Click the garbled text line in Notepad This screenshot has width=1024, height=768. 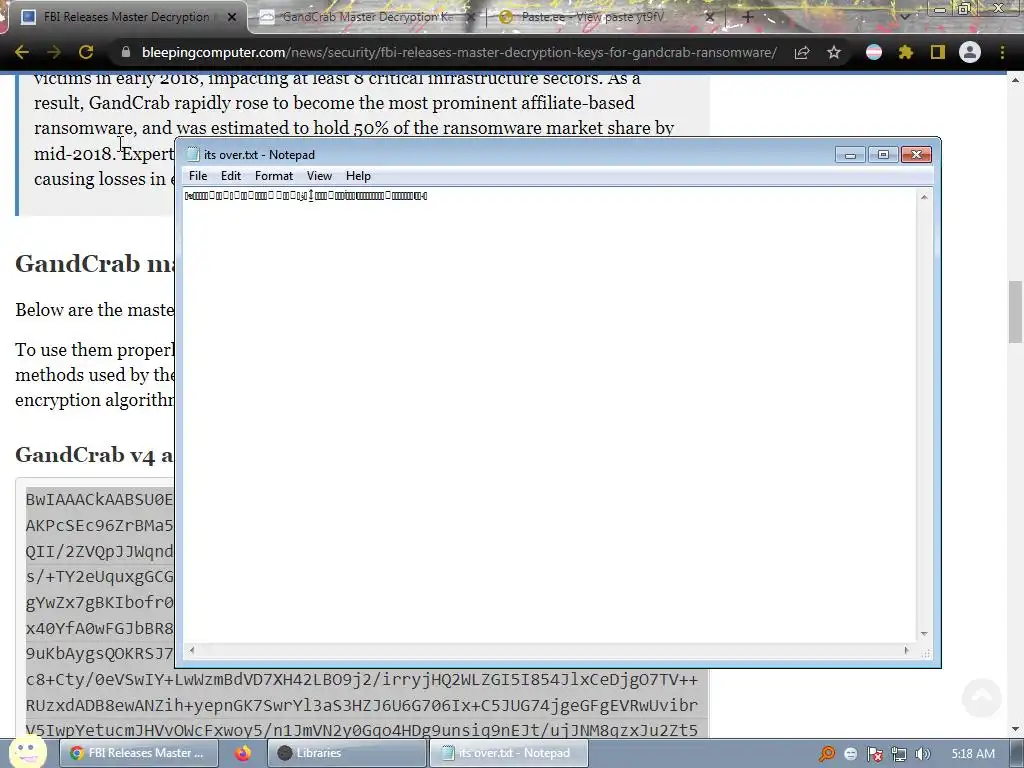coord(306,195)
